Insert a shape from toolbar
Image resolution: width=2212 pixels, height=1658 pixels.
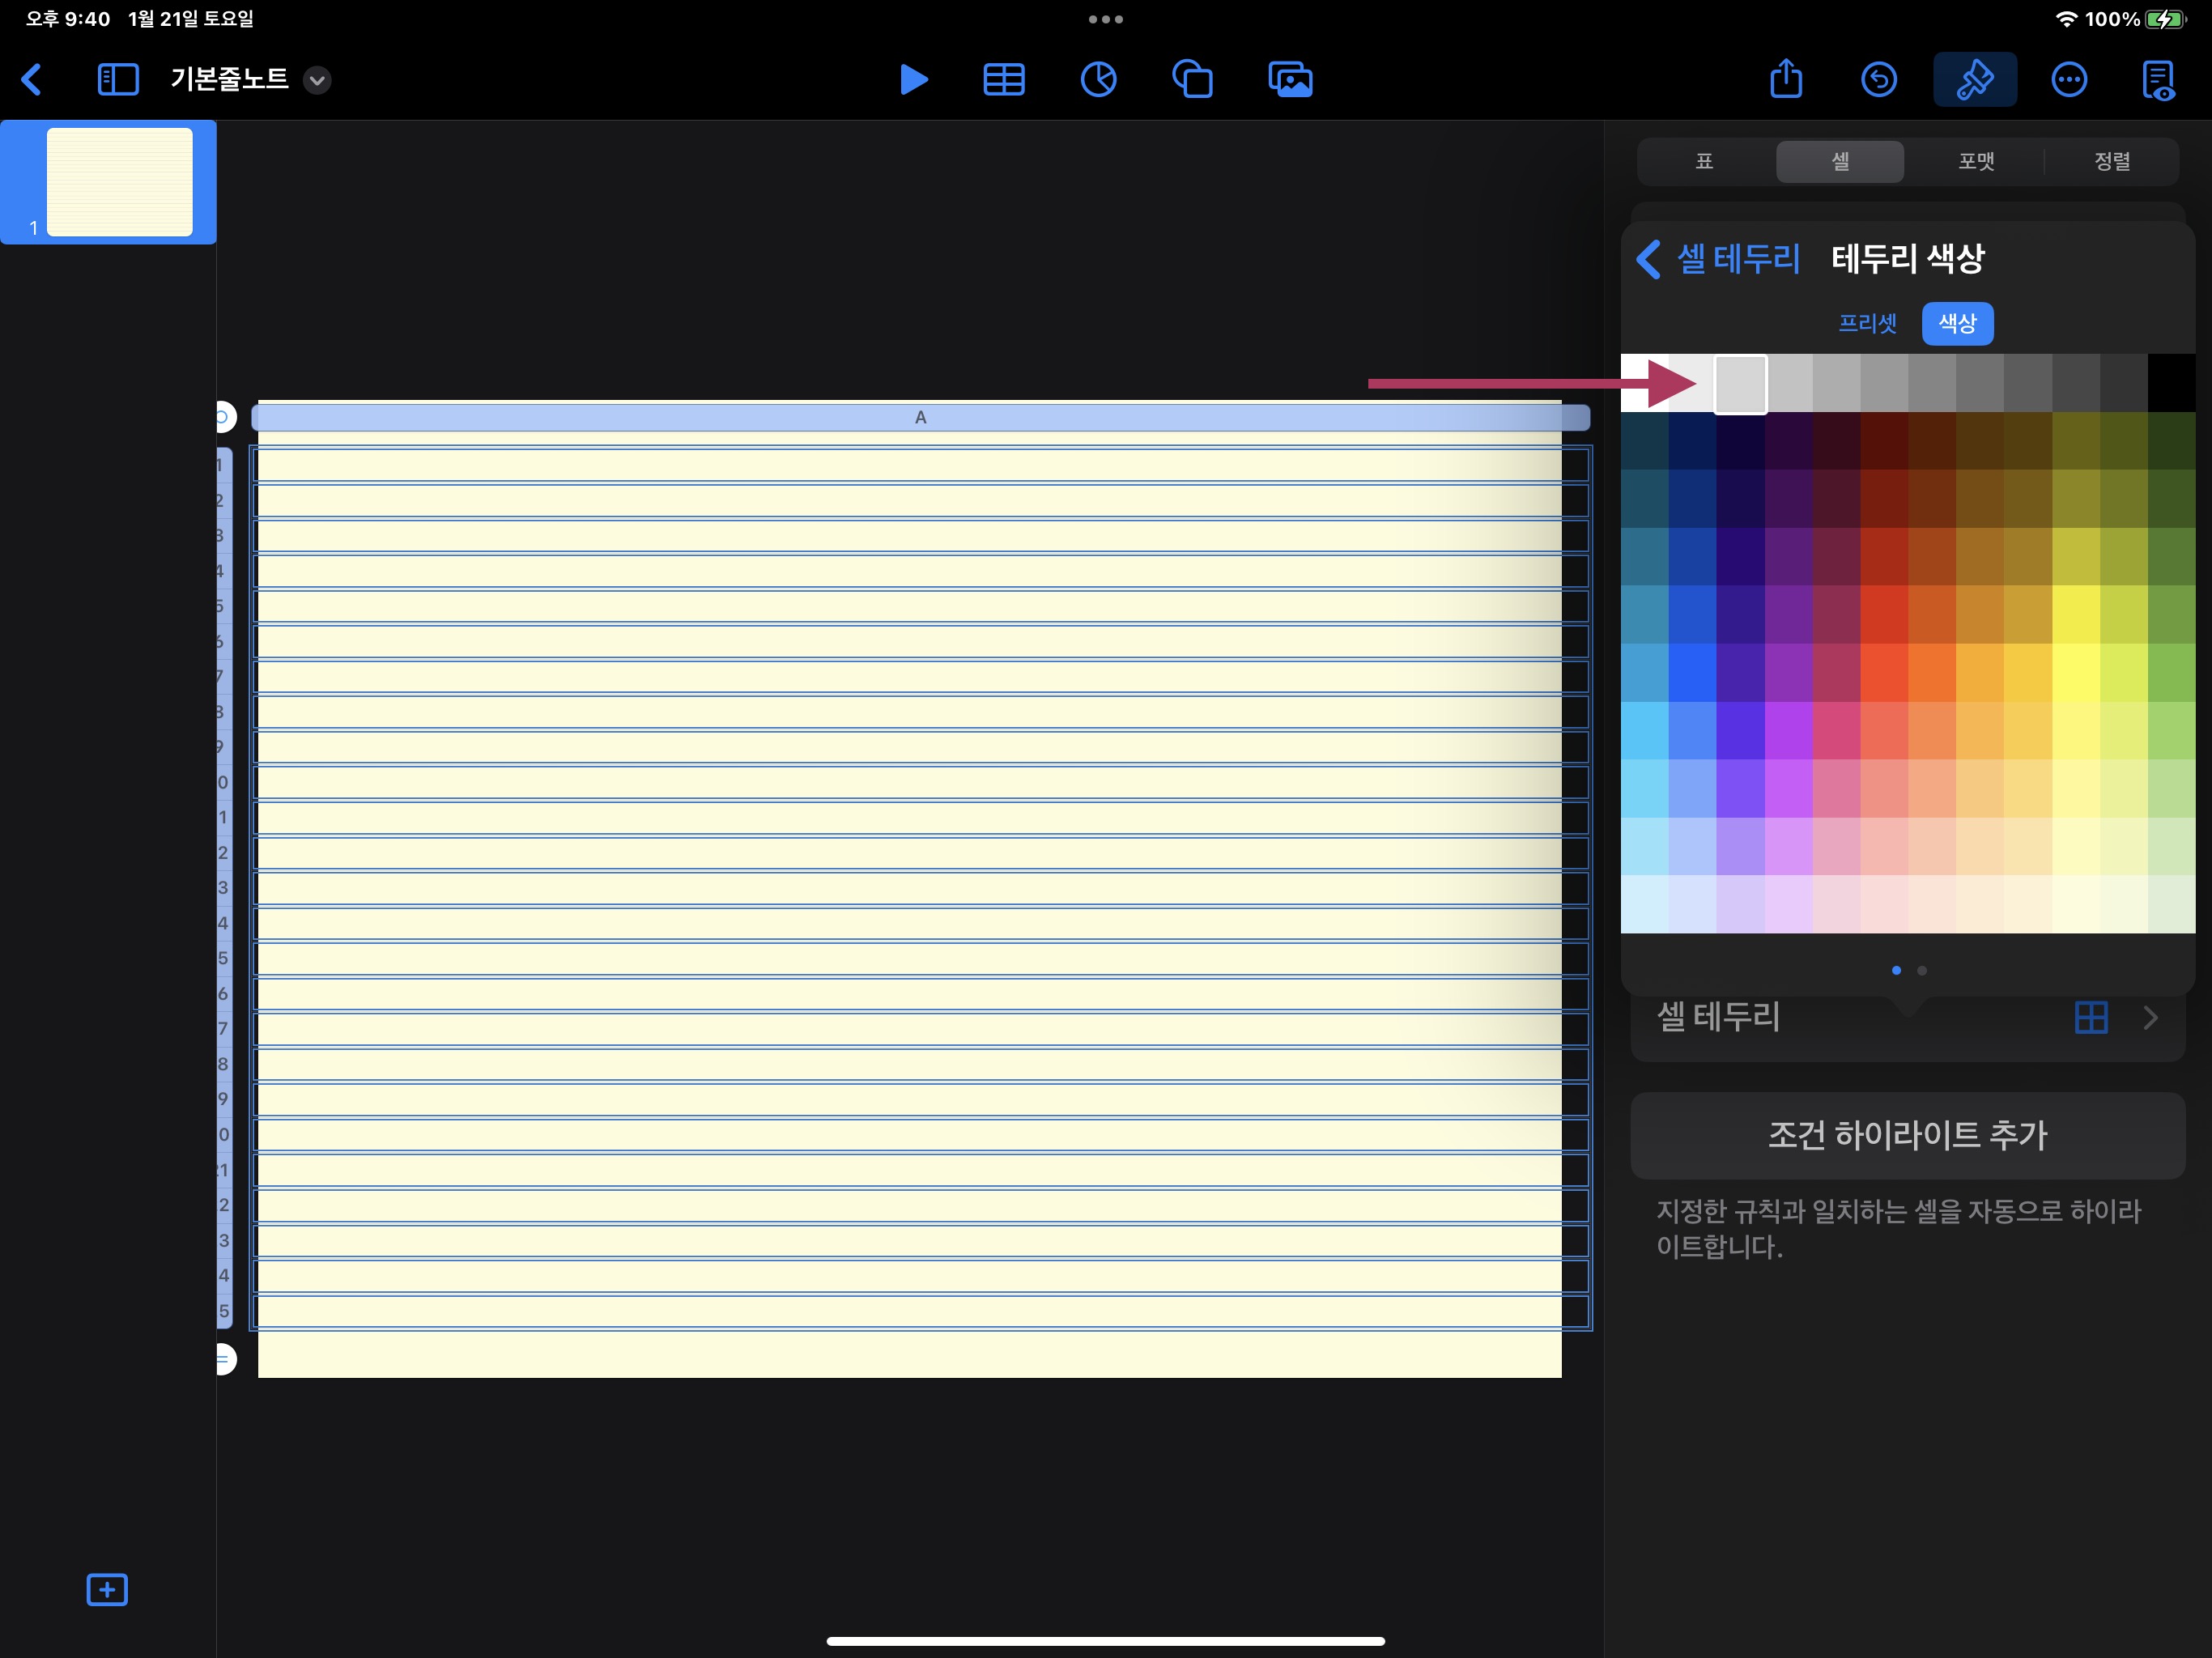[1192, 80]
